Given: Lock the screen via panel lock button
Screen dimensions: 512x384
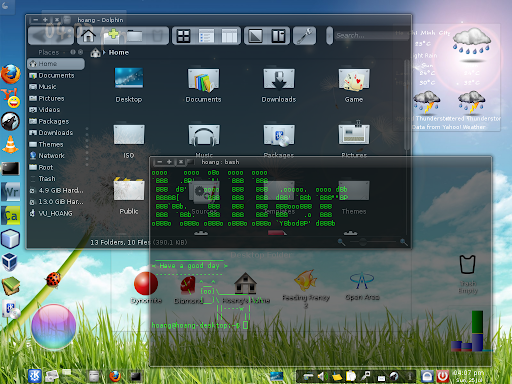Looking at the screenshot, I should coord(427,376).
